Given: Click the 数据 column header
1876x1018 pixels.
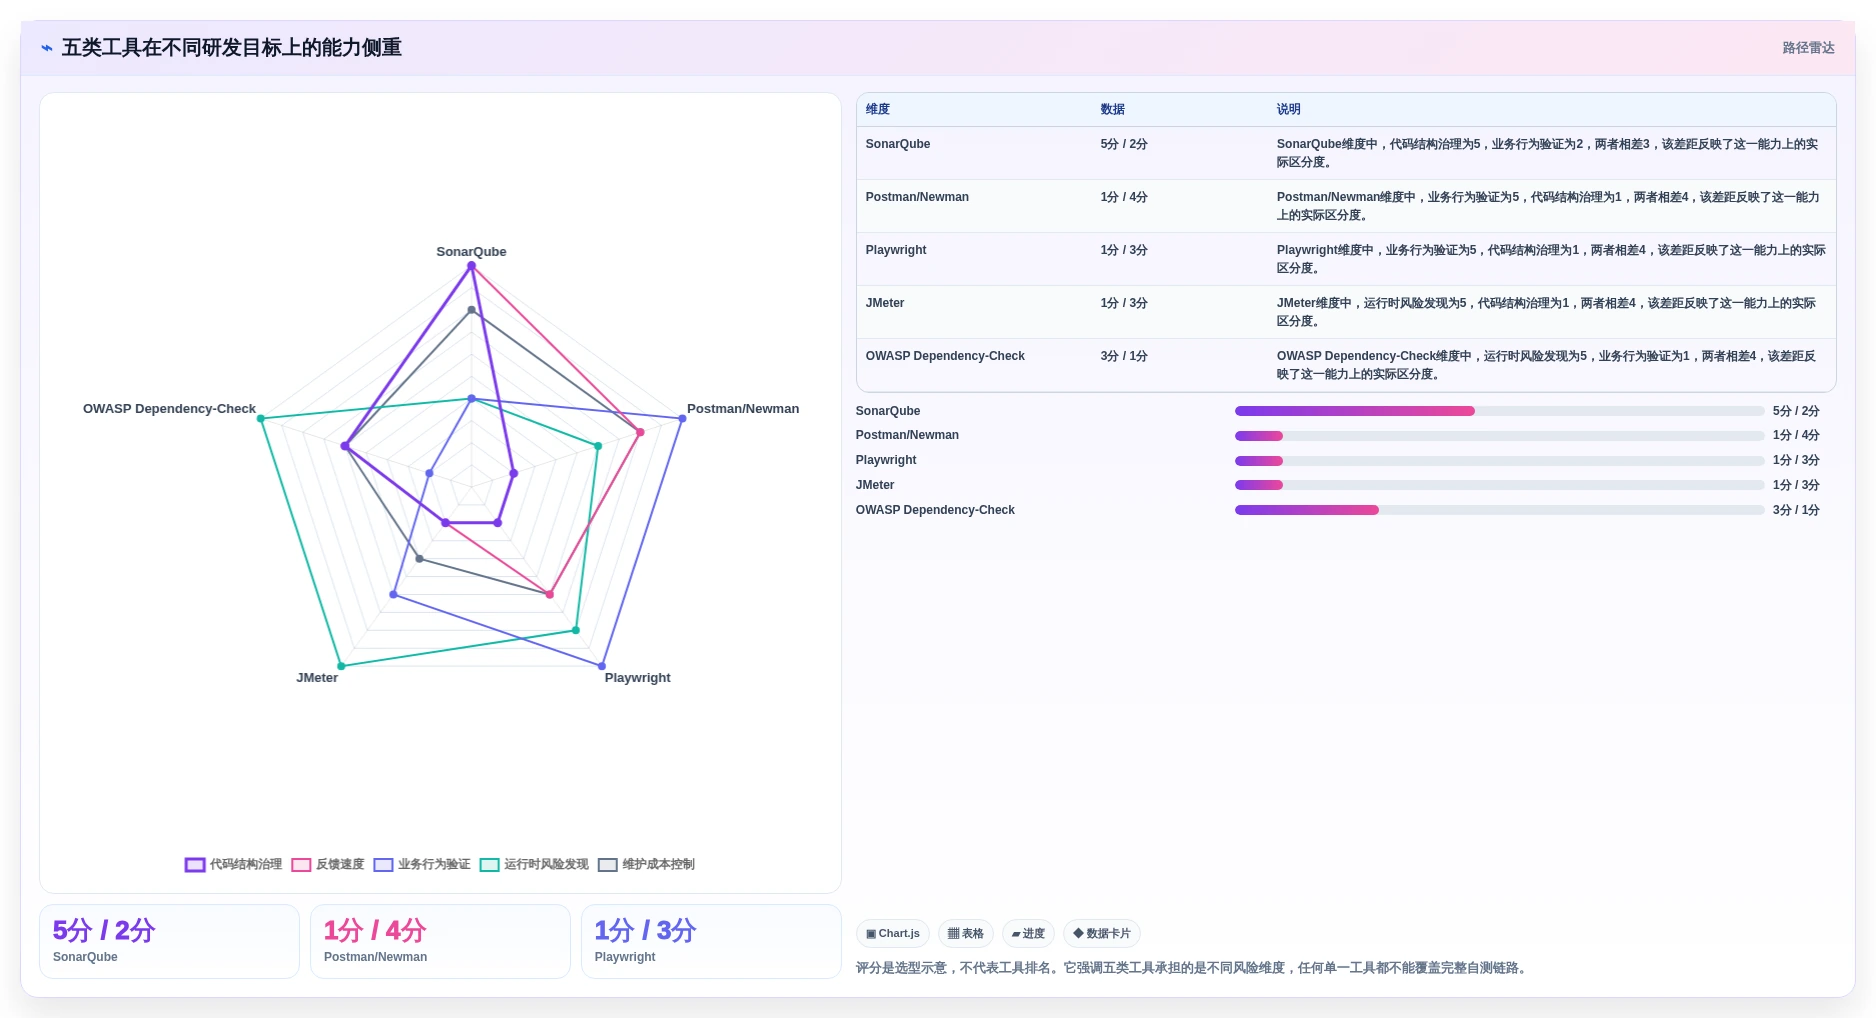Looking at the screenshot, I should click(1113, 110).
